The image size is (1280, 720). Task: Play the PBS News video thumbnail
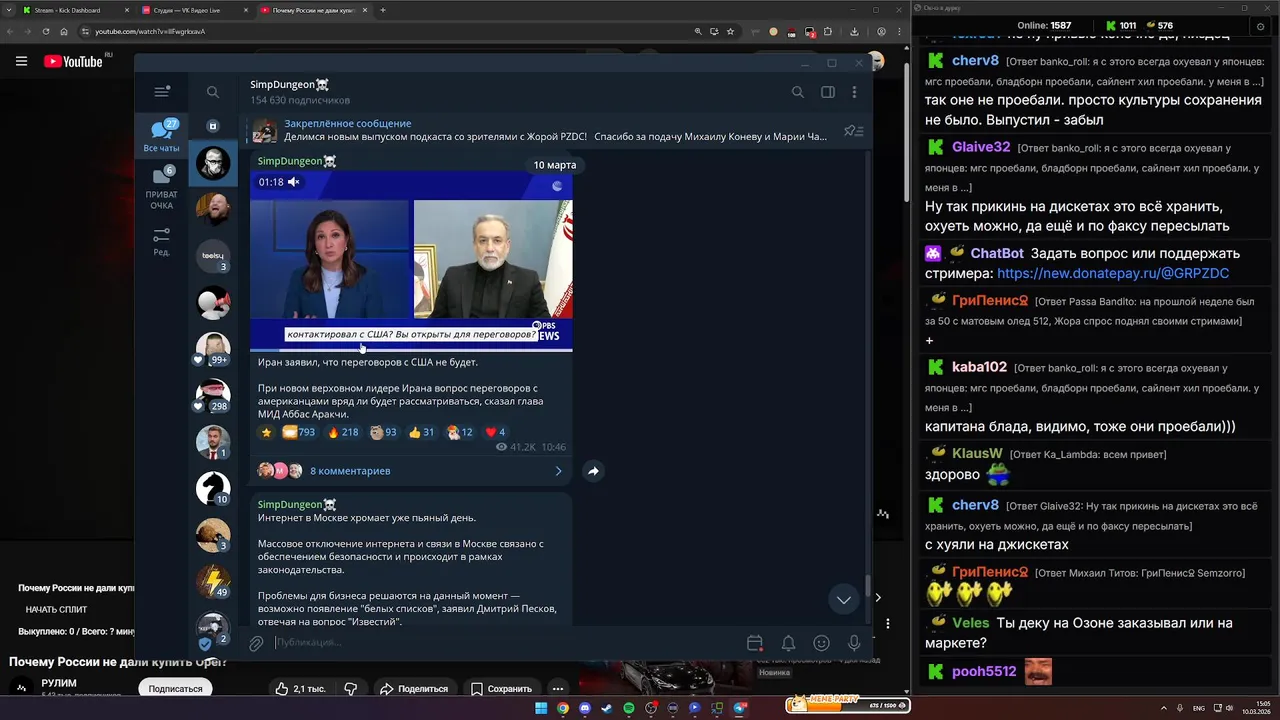pyautogui.click(x=411, y=260)
